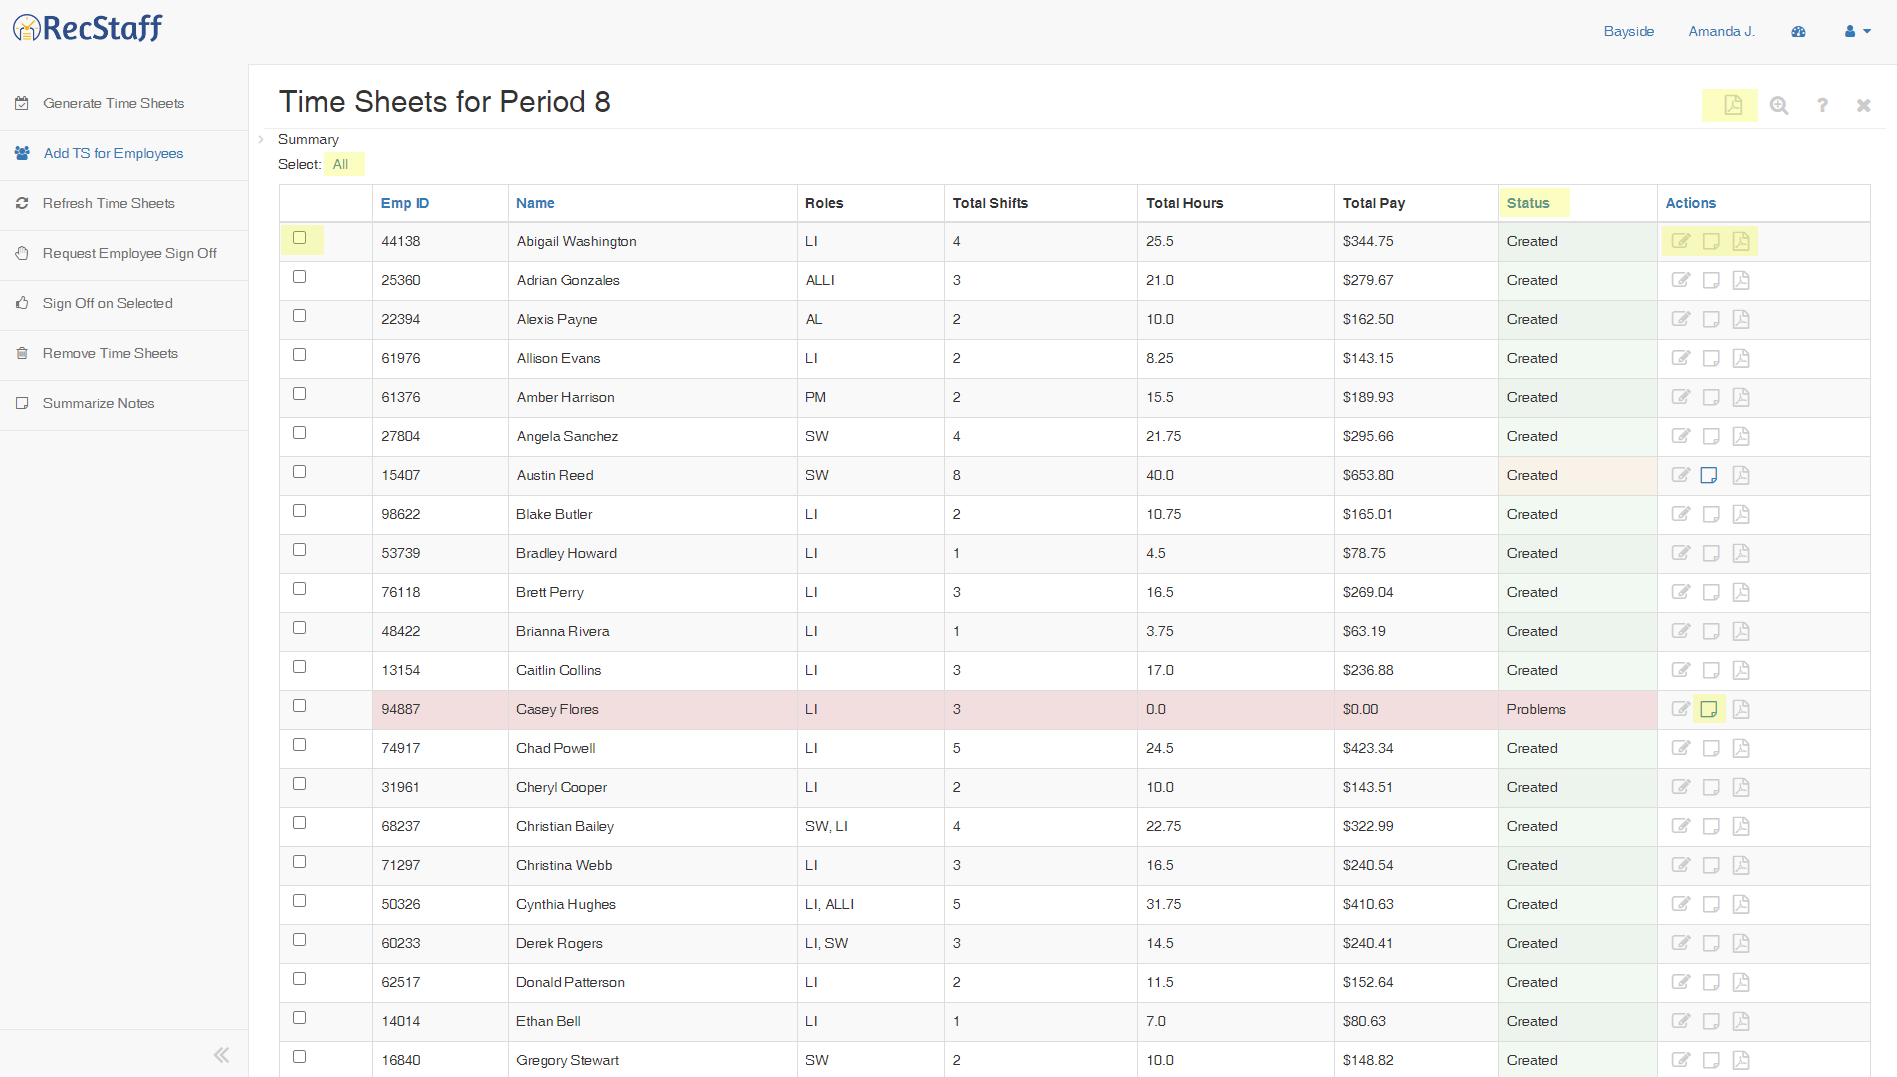Image resolution: width=1897 pixels, height=1077 pixels.
Task: Select Abigail Washington's row checkbox
Action: click(x=299, y=238)
